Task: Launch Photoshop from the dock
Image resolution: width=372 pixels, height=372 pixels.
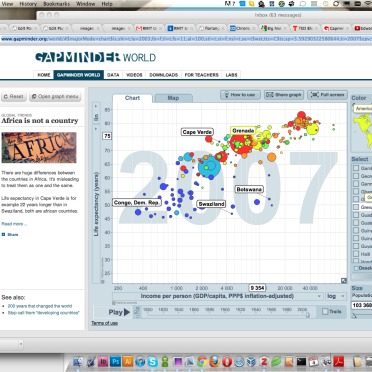Action: coord(115,362)
